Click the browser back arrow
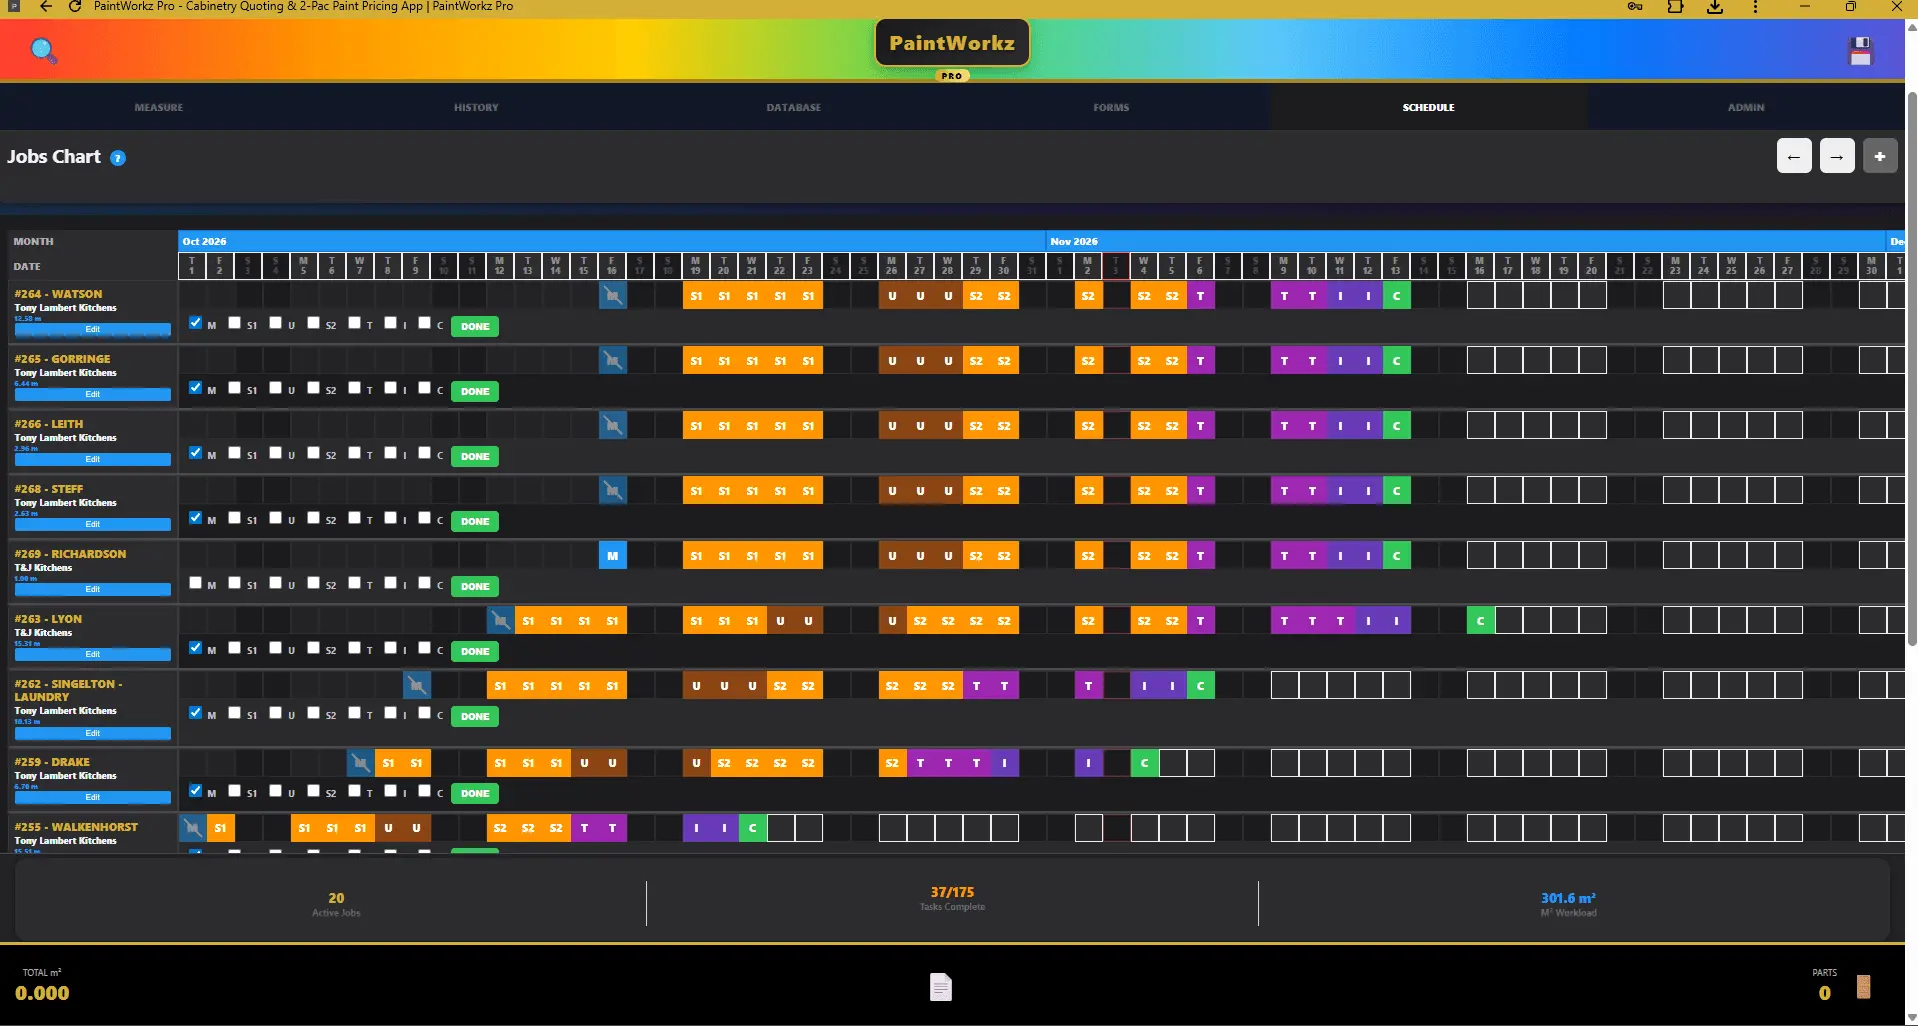The height and width of the screenshot is (1026, 1918). pos(46,7)
